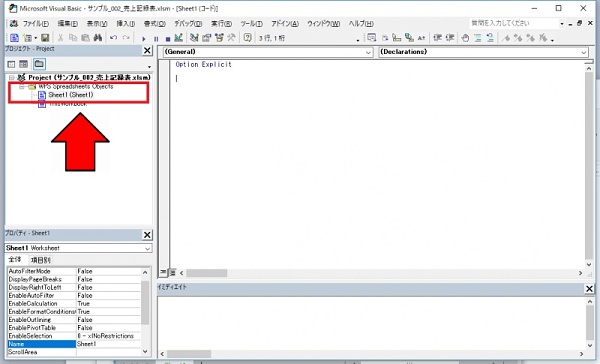Select the Name property row

click(x=74, y=344)
